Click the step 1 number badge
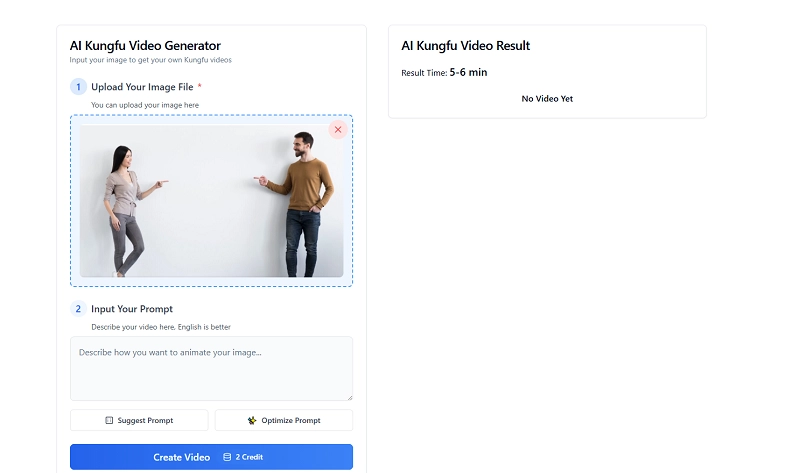The width and height of the screenshot is (800, 473). tap(78, 87)
